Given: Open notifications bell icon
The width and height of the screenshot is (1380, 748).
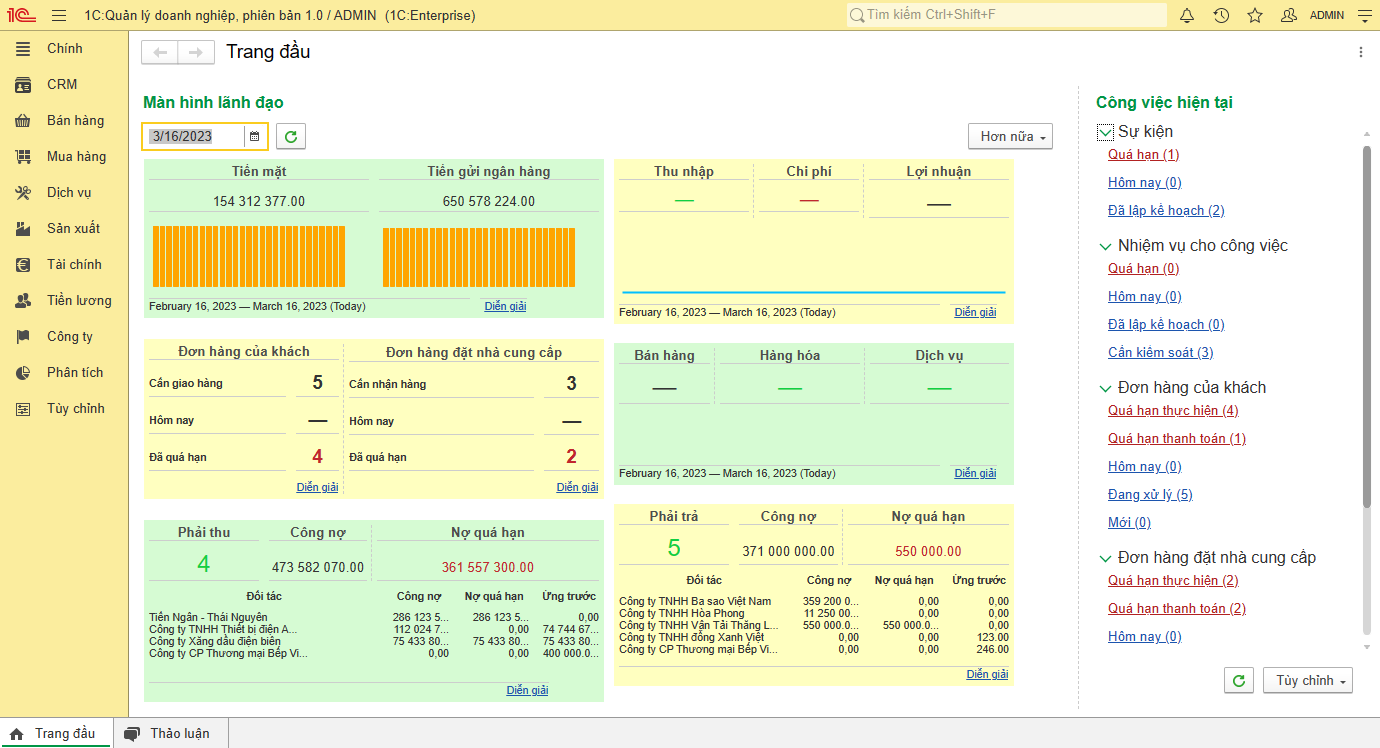Looking at the screenshot, I should [x=1187, y=15].
